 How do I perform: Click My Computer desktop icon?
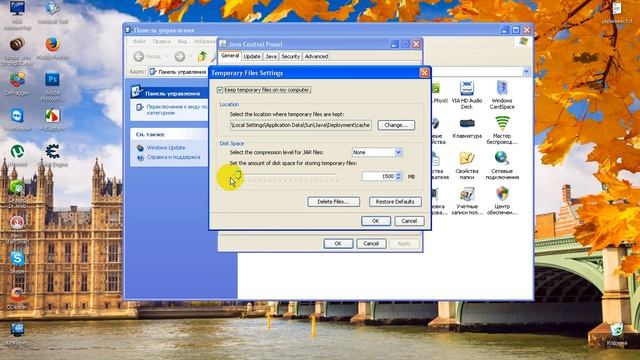tap(17, 16)
